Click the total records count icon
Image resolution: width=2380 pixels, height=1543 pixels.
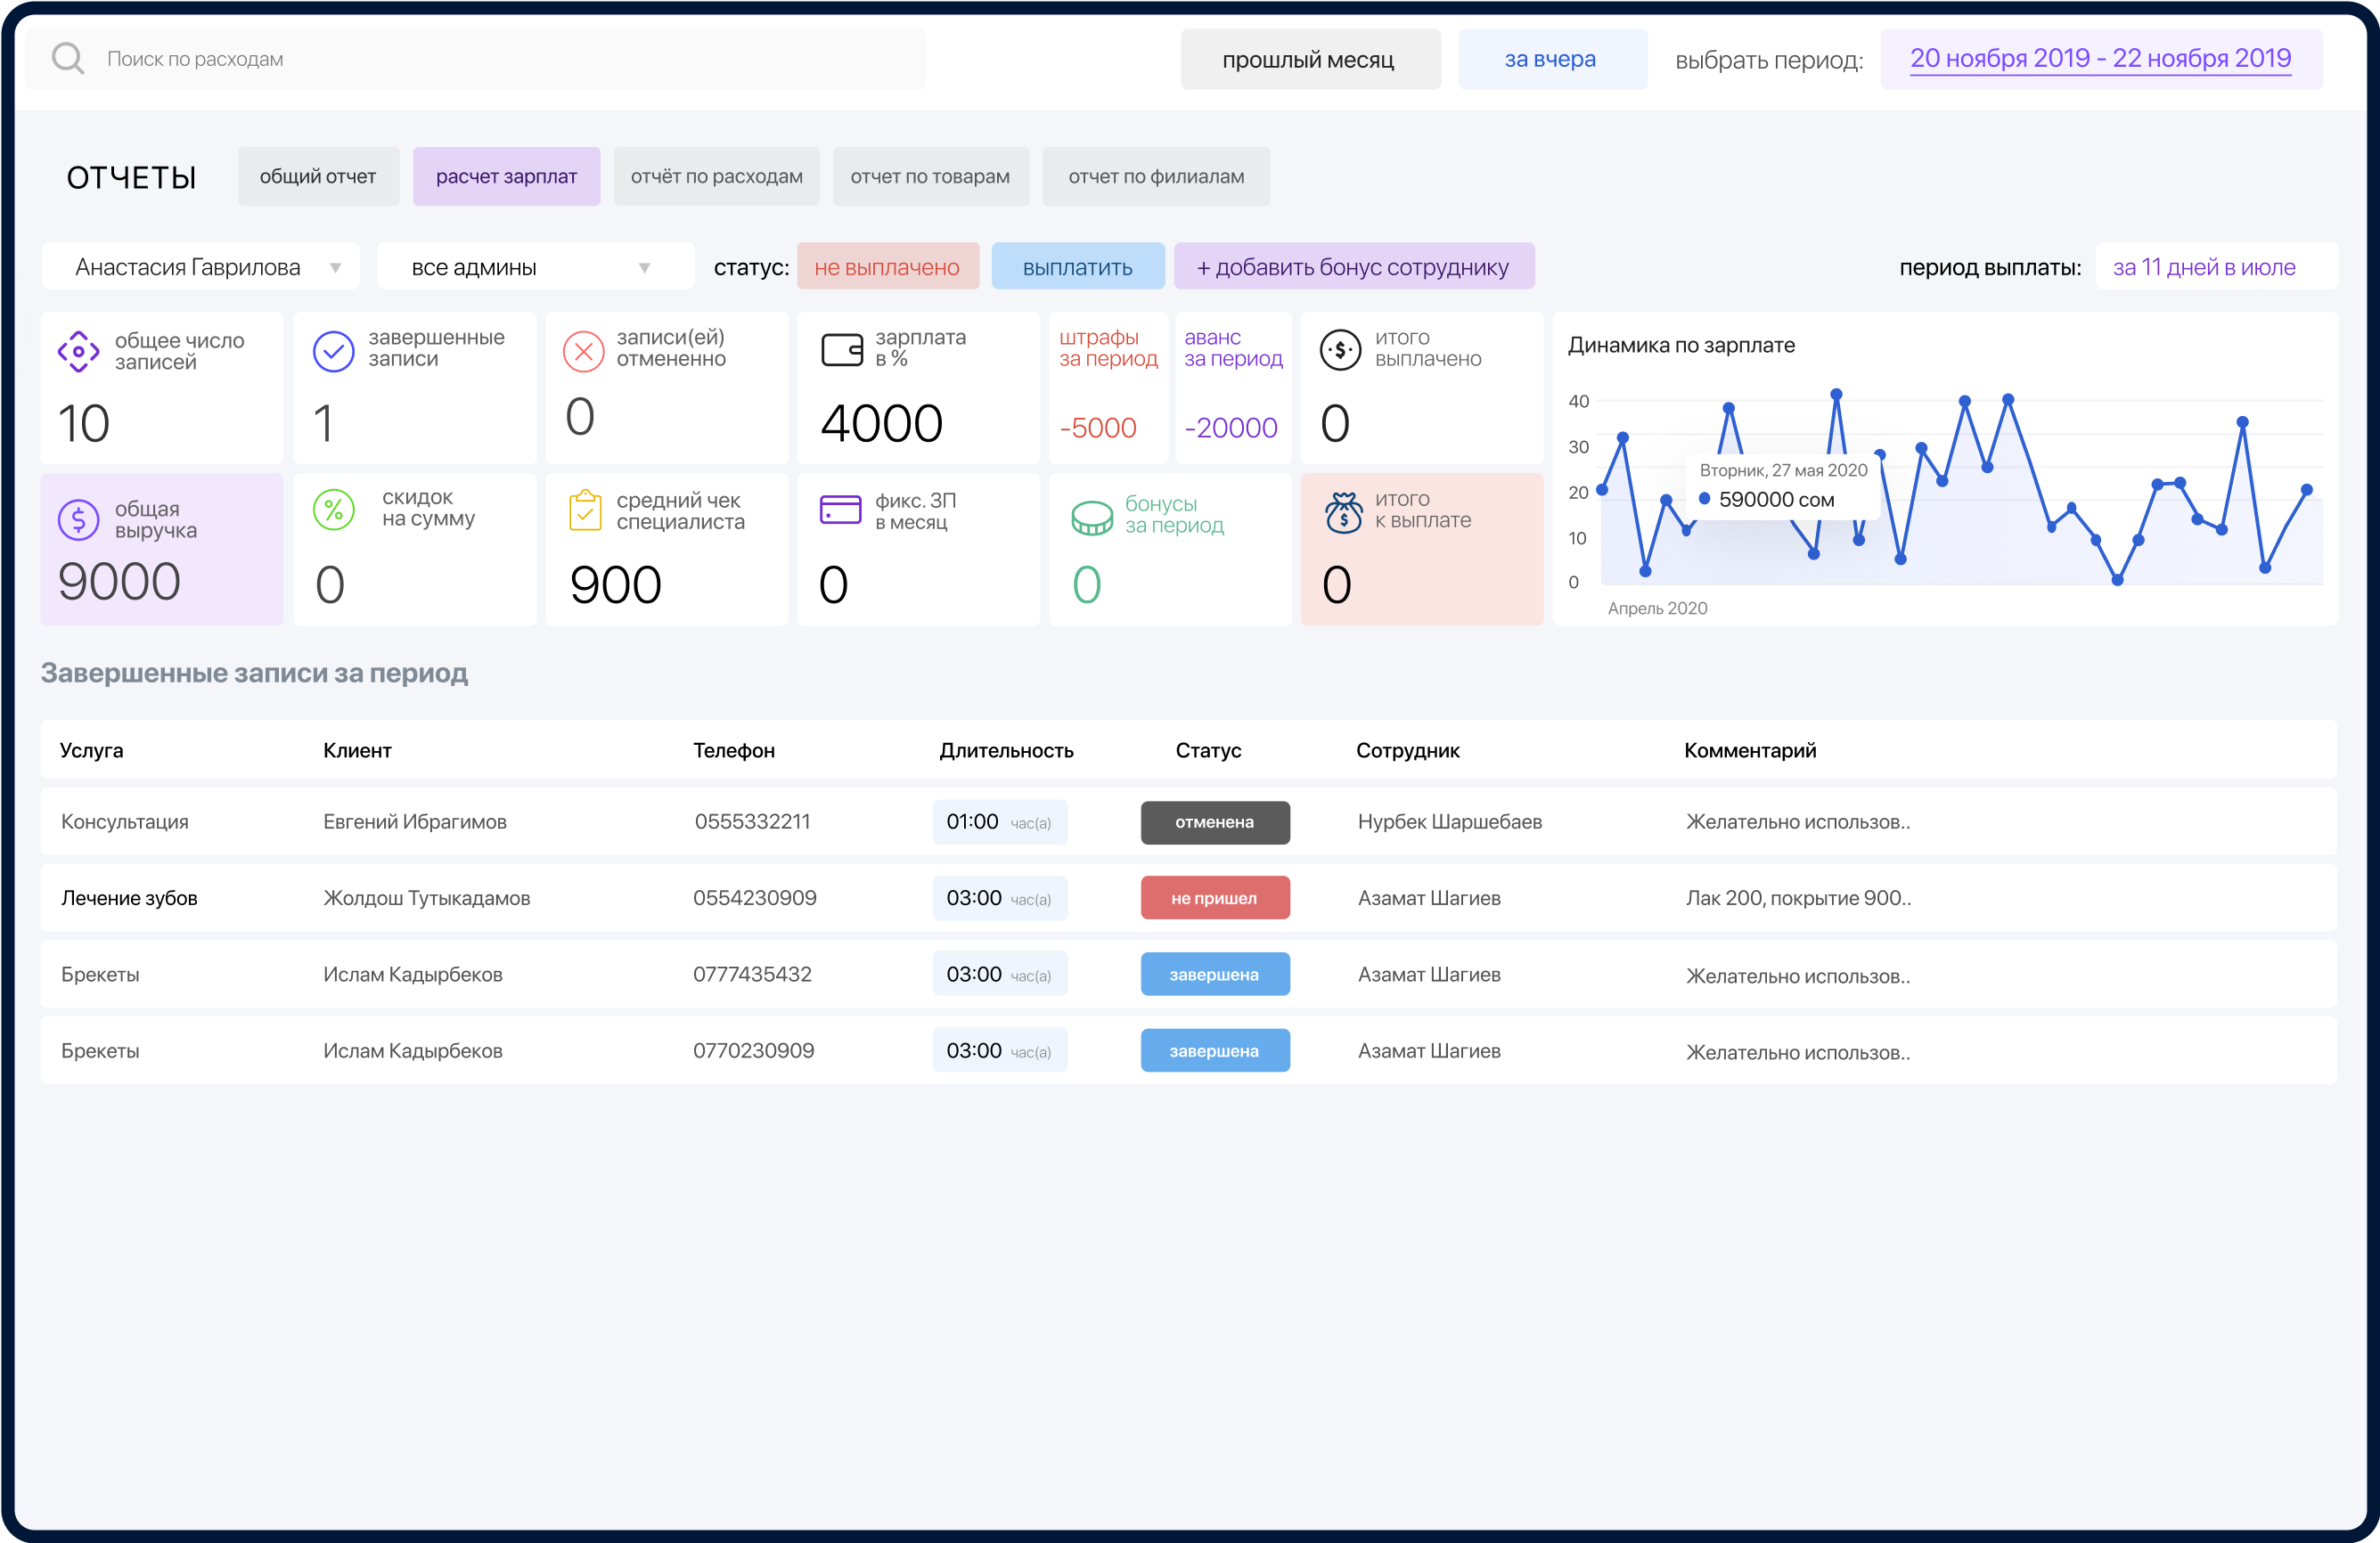click(78, 351)
